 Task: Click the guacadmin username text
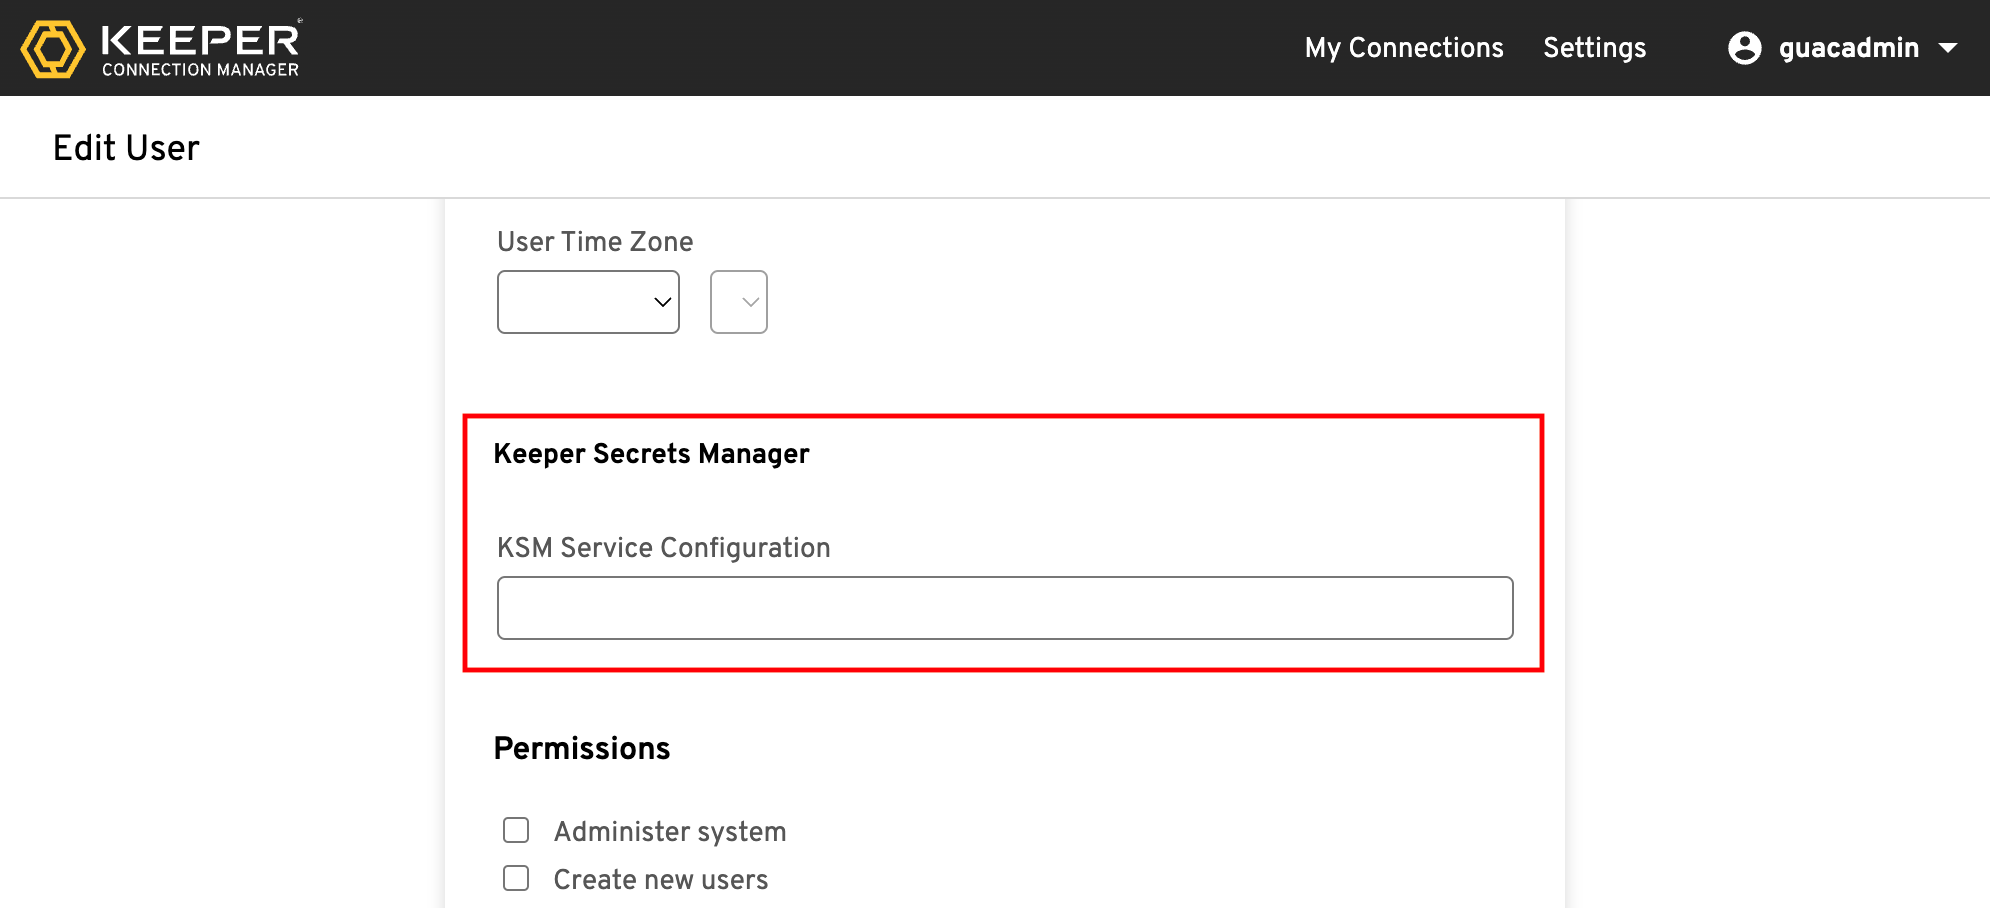click(1848, 48)
